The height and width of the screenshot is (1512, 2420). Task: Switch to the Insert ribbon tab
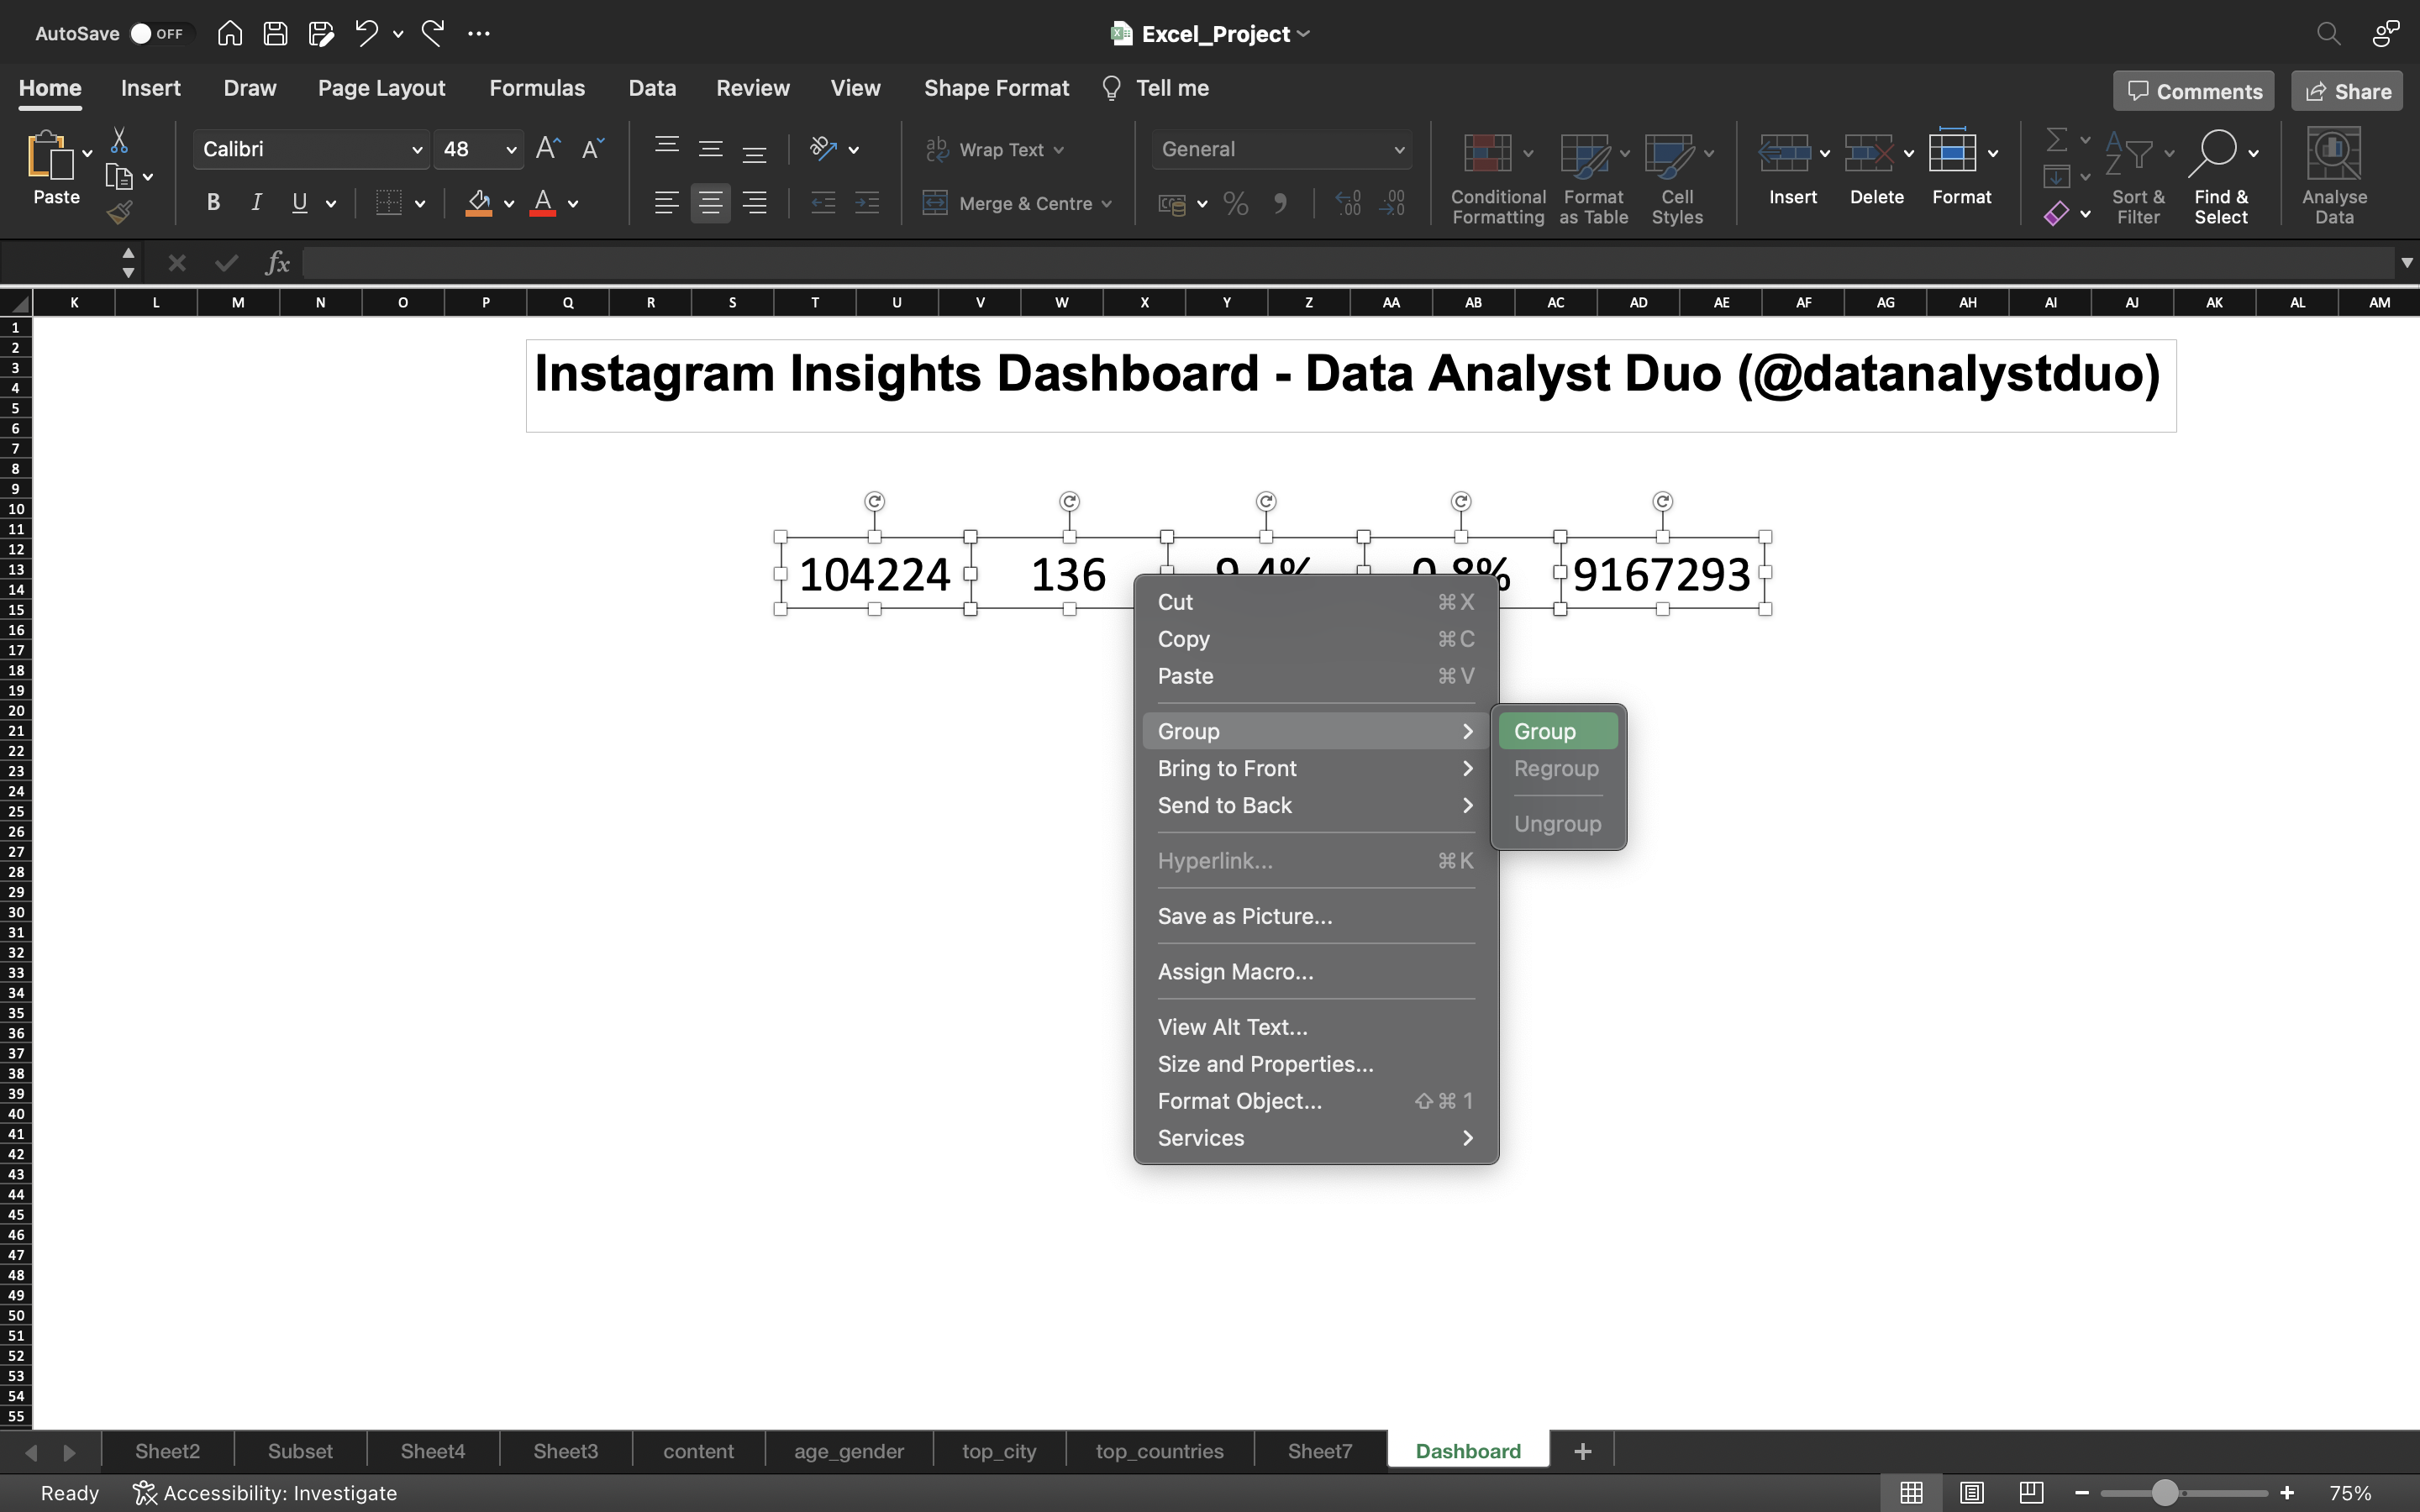(151, 88)
